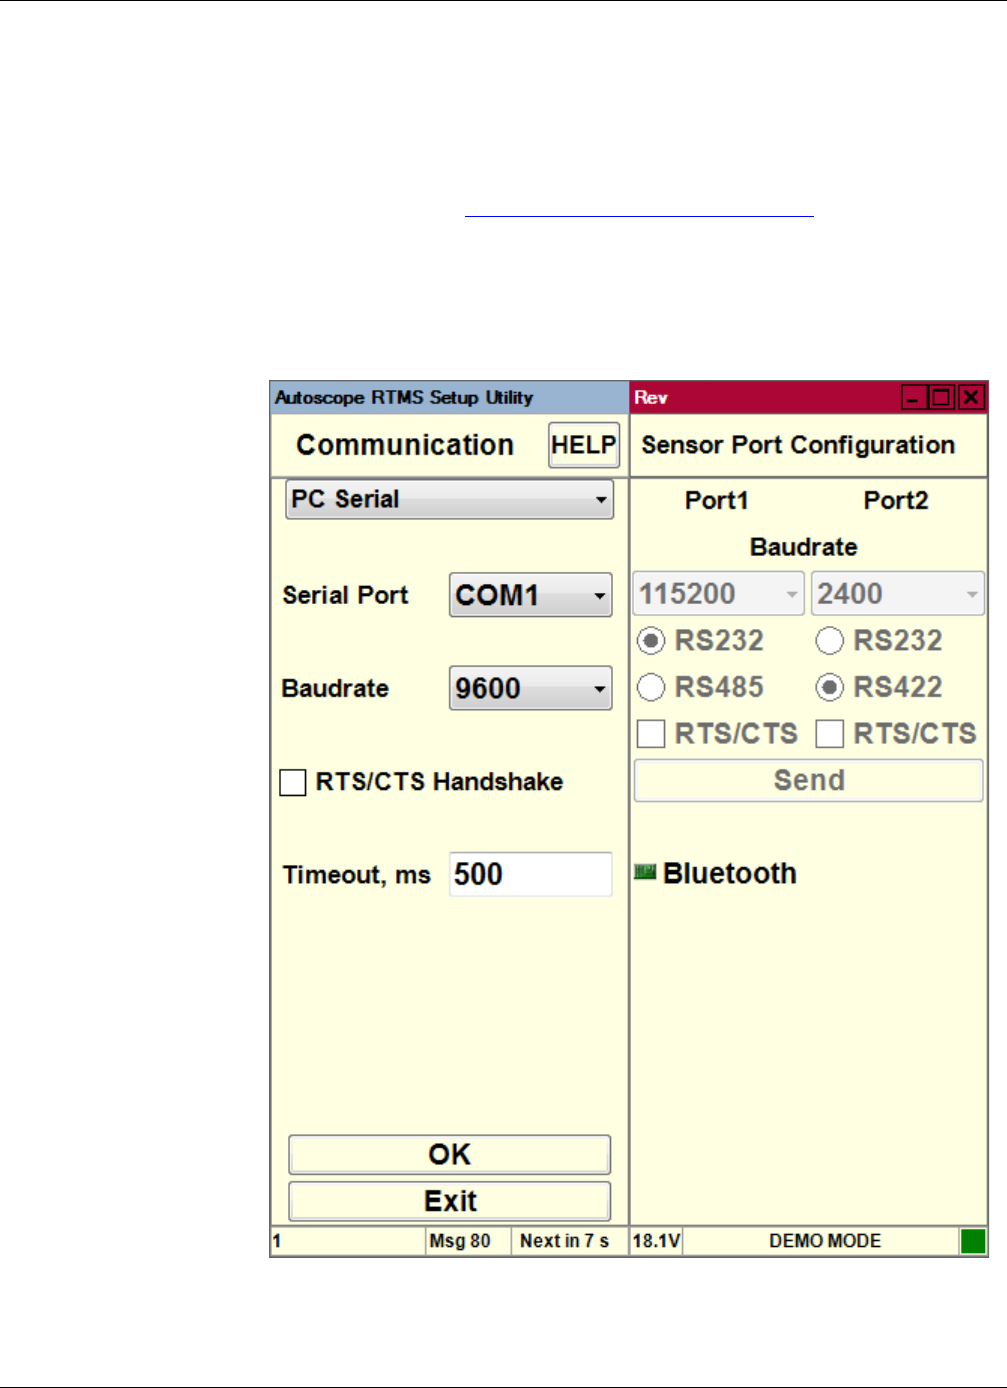Maximize the Rev window

(941, 398)
